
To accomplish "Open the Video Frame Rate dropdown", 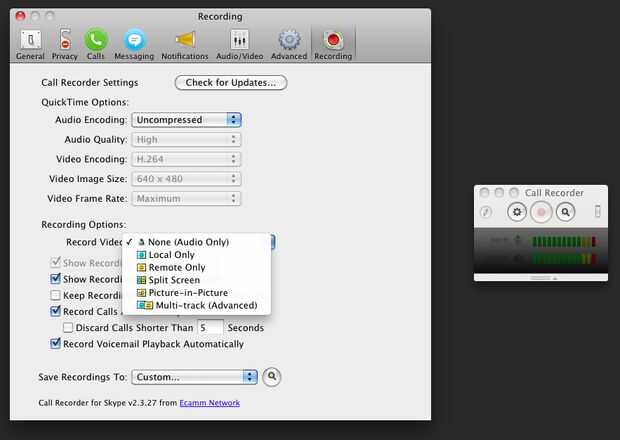I will click(x=186, y=198).
